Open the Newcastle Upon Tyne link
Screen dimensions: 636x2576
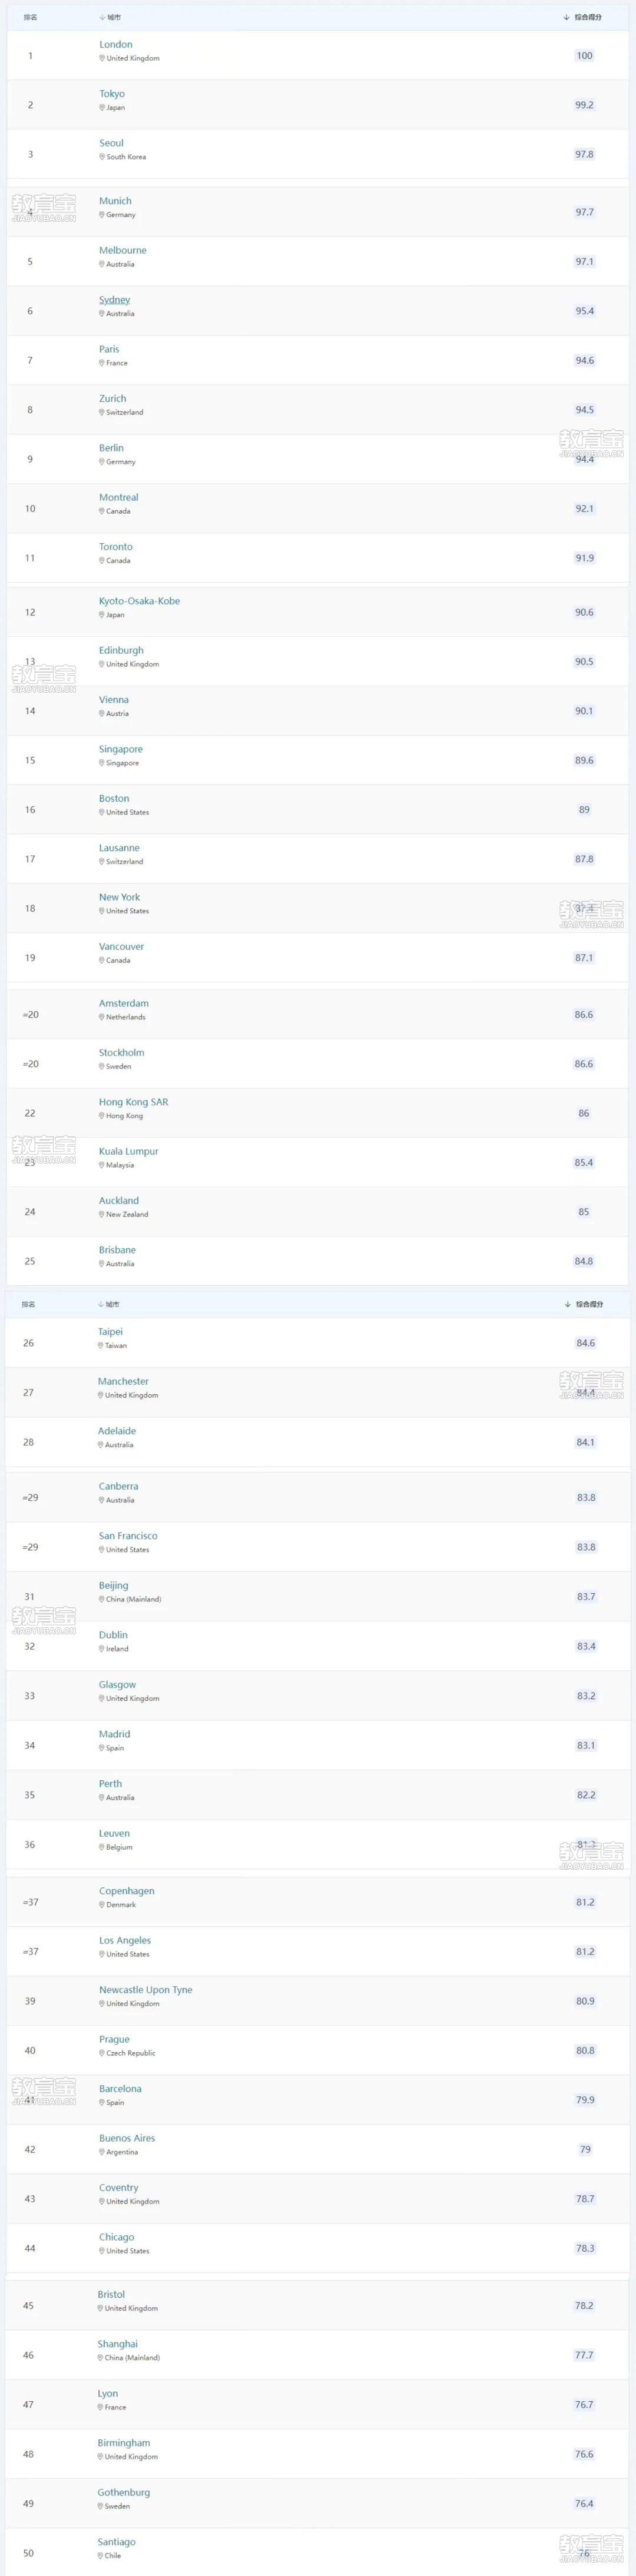point(145,1990)
